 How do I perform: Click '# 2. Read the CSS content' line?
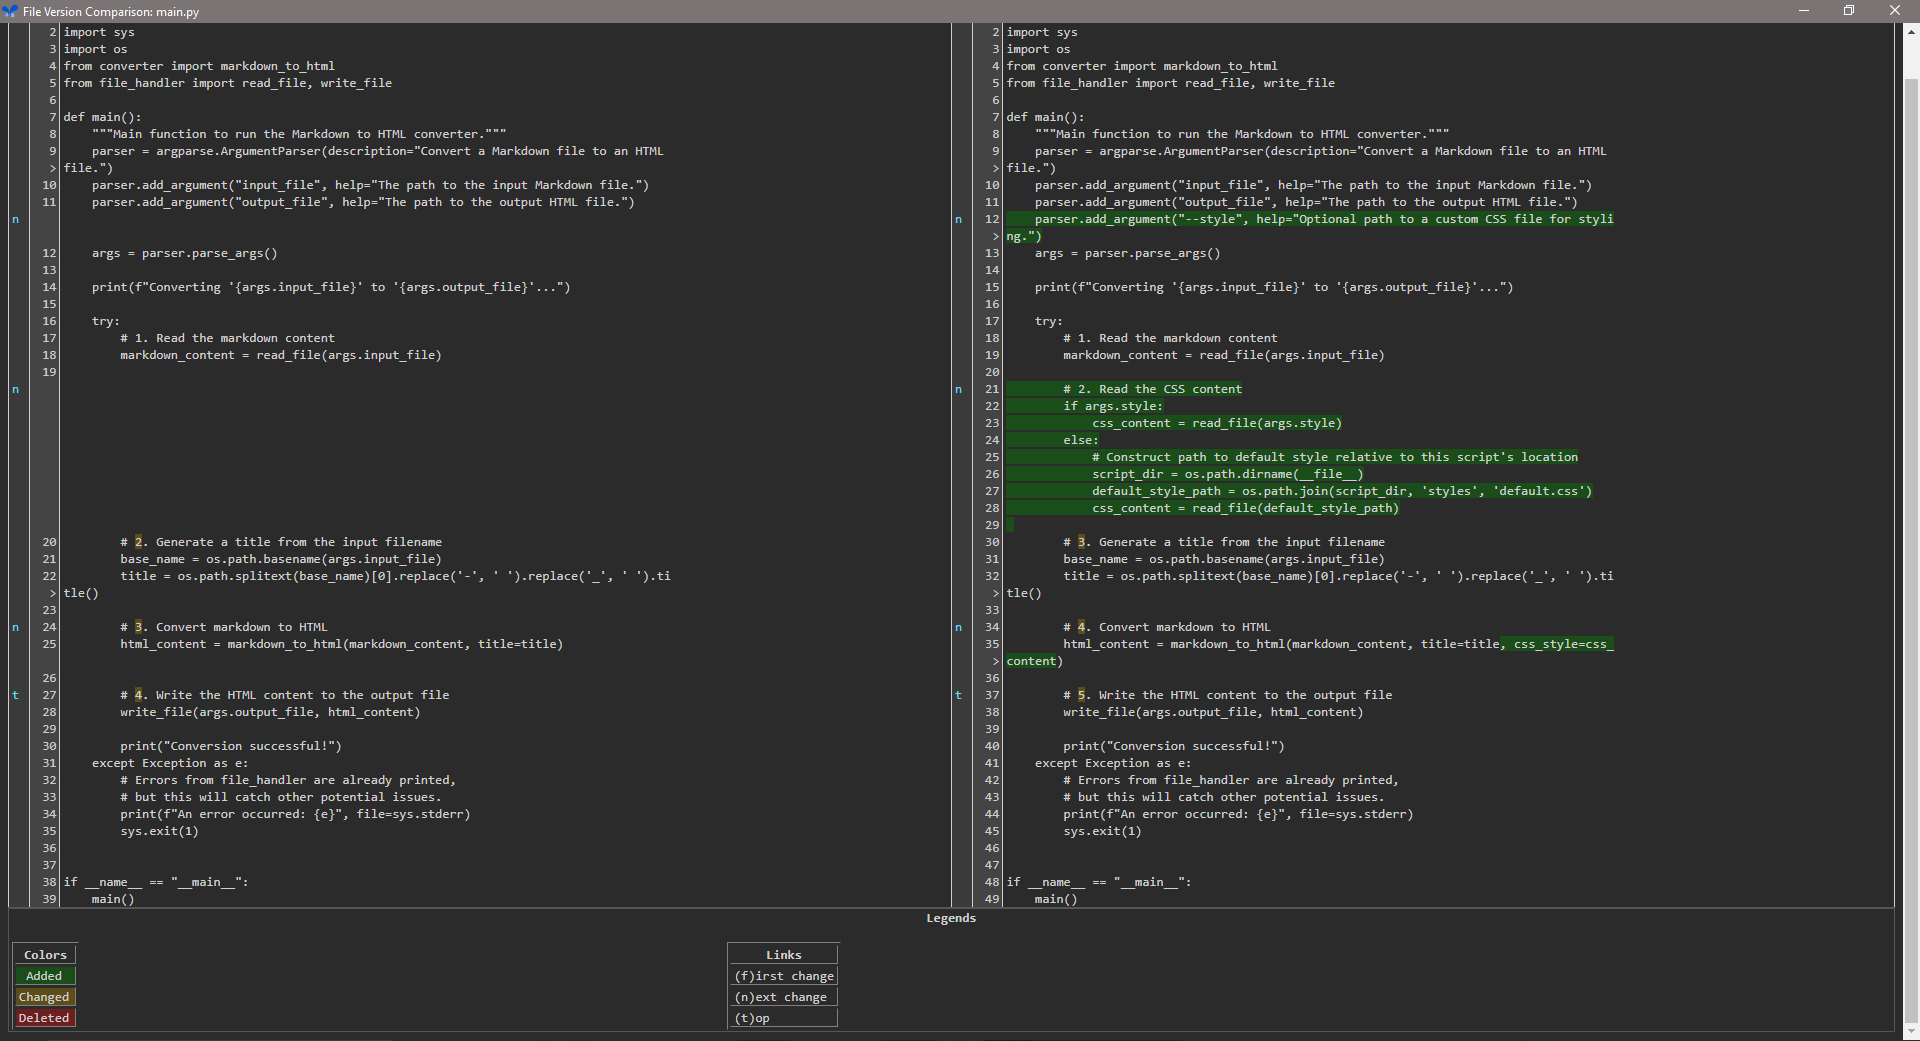click(1152, 390)
